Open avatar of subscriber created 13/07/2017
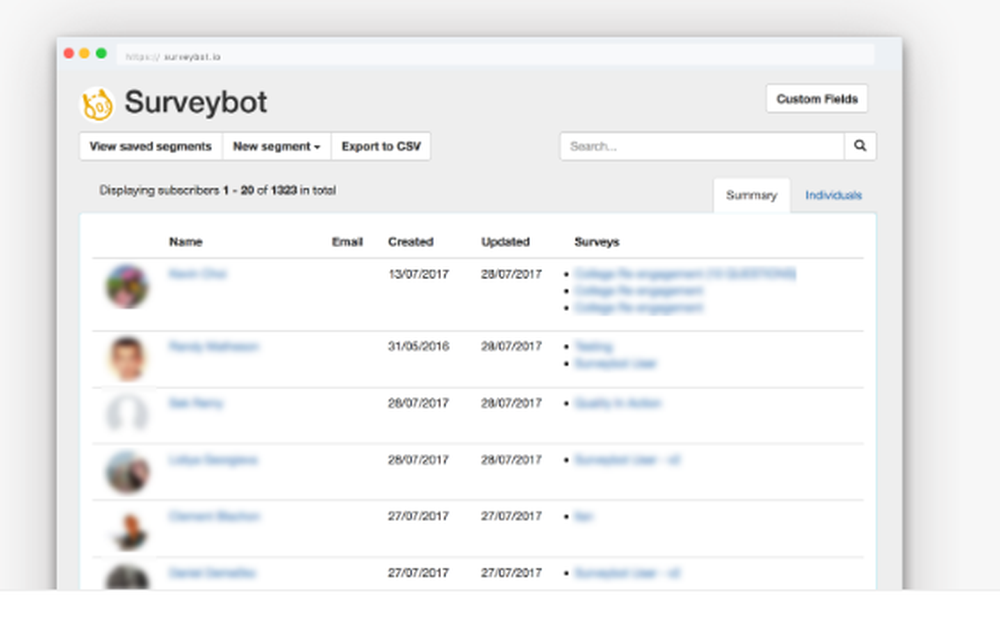The height and width of the screenshot is (623, 1000). pos(128,287)
